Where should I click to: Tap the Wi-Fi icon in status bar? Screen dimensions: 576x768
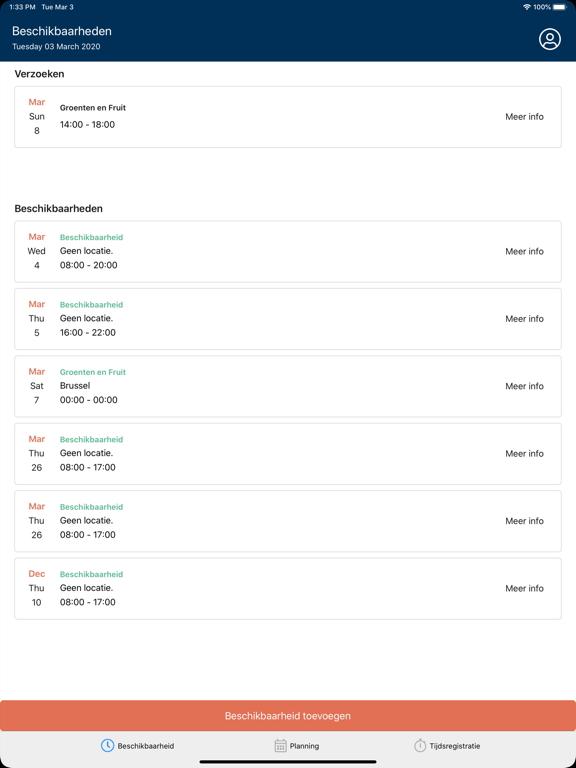[527, 7]
